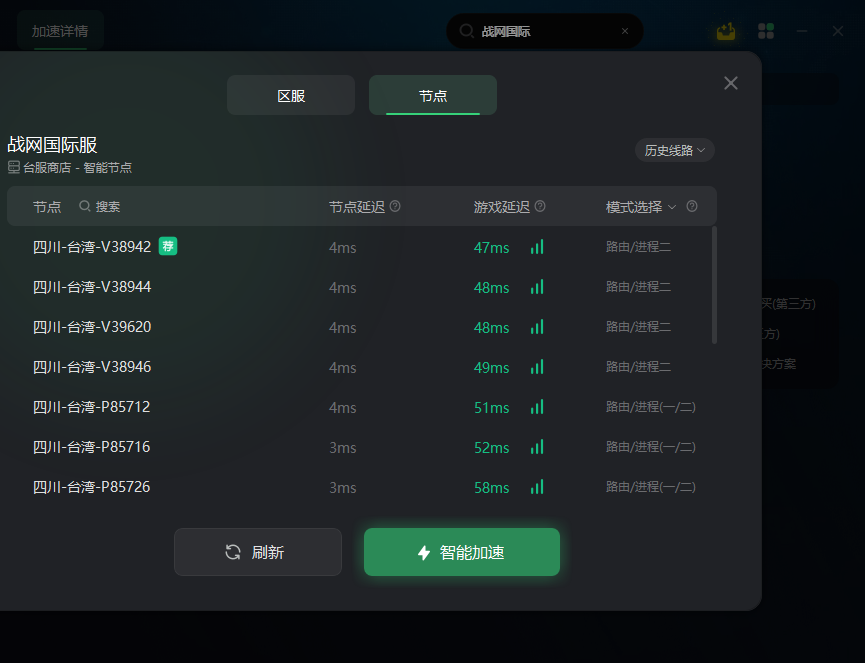Click the node search magnifier icon
The image size is (865, 663).
point(84,206)
